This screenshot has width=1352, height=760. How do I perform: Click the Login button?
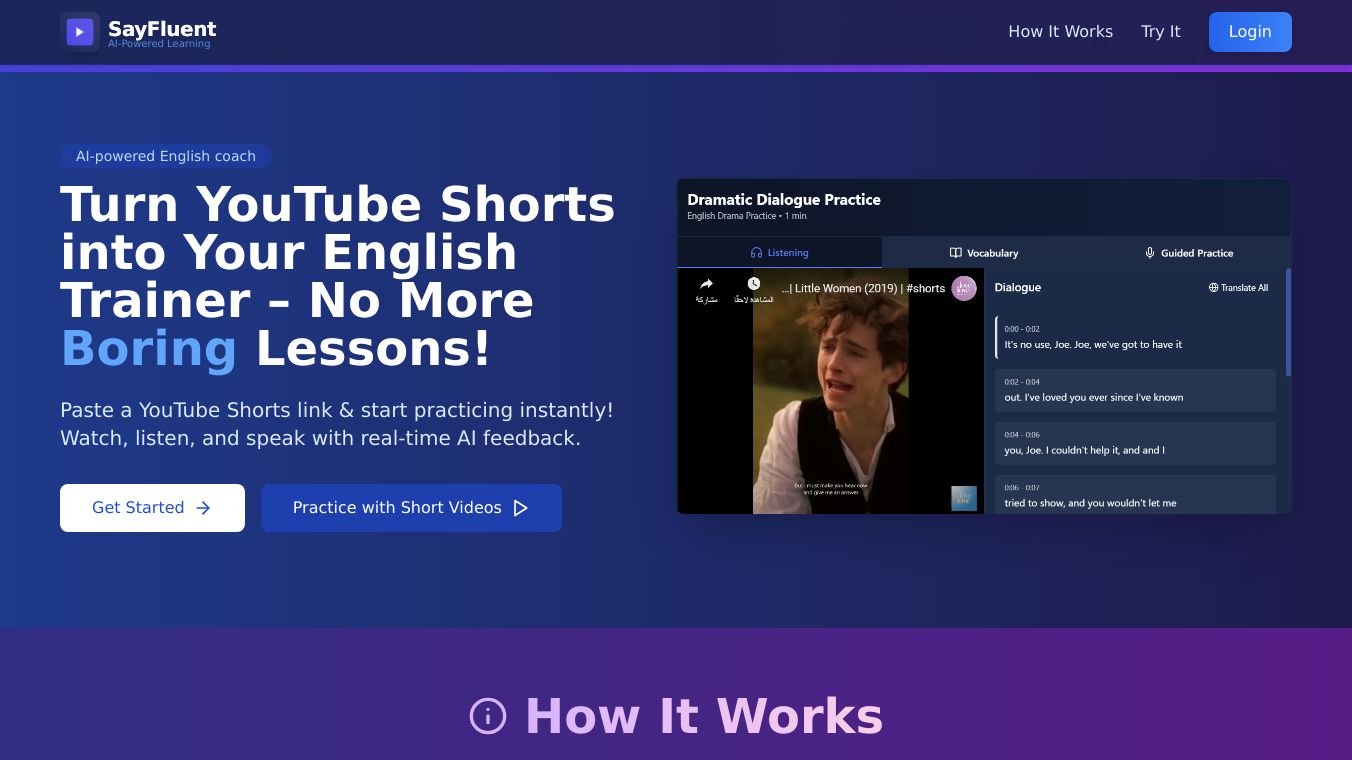click(1250, 32)
